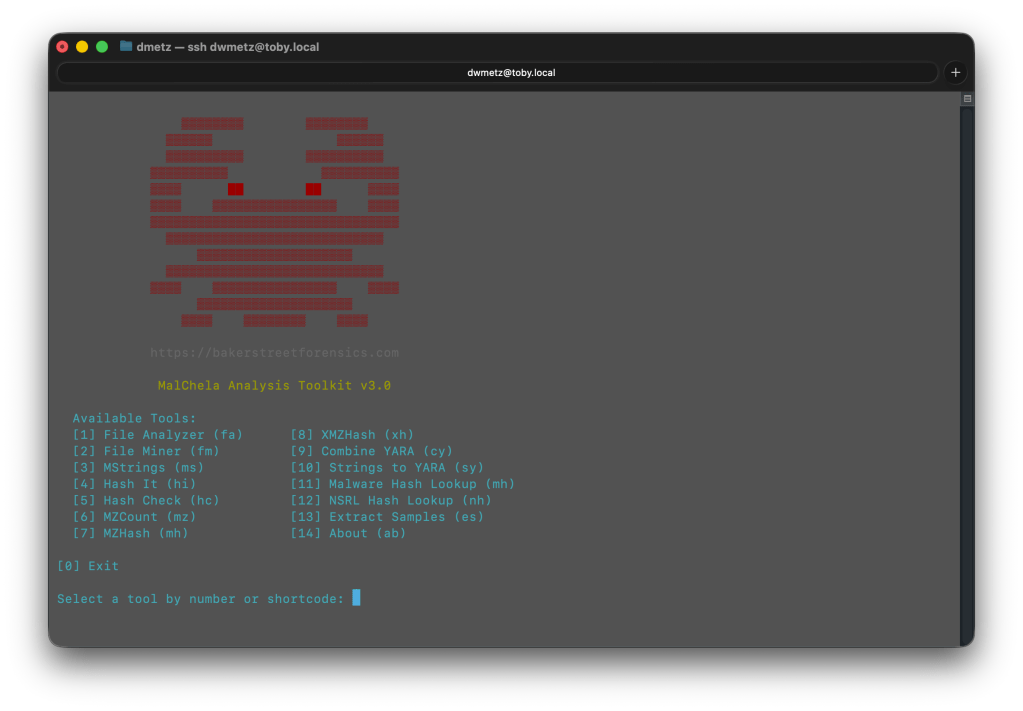Screen dimensions: 1023x711
Task: Click the bakerstreetforensics.com URL
Action: click(x=274, y=353)
